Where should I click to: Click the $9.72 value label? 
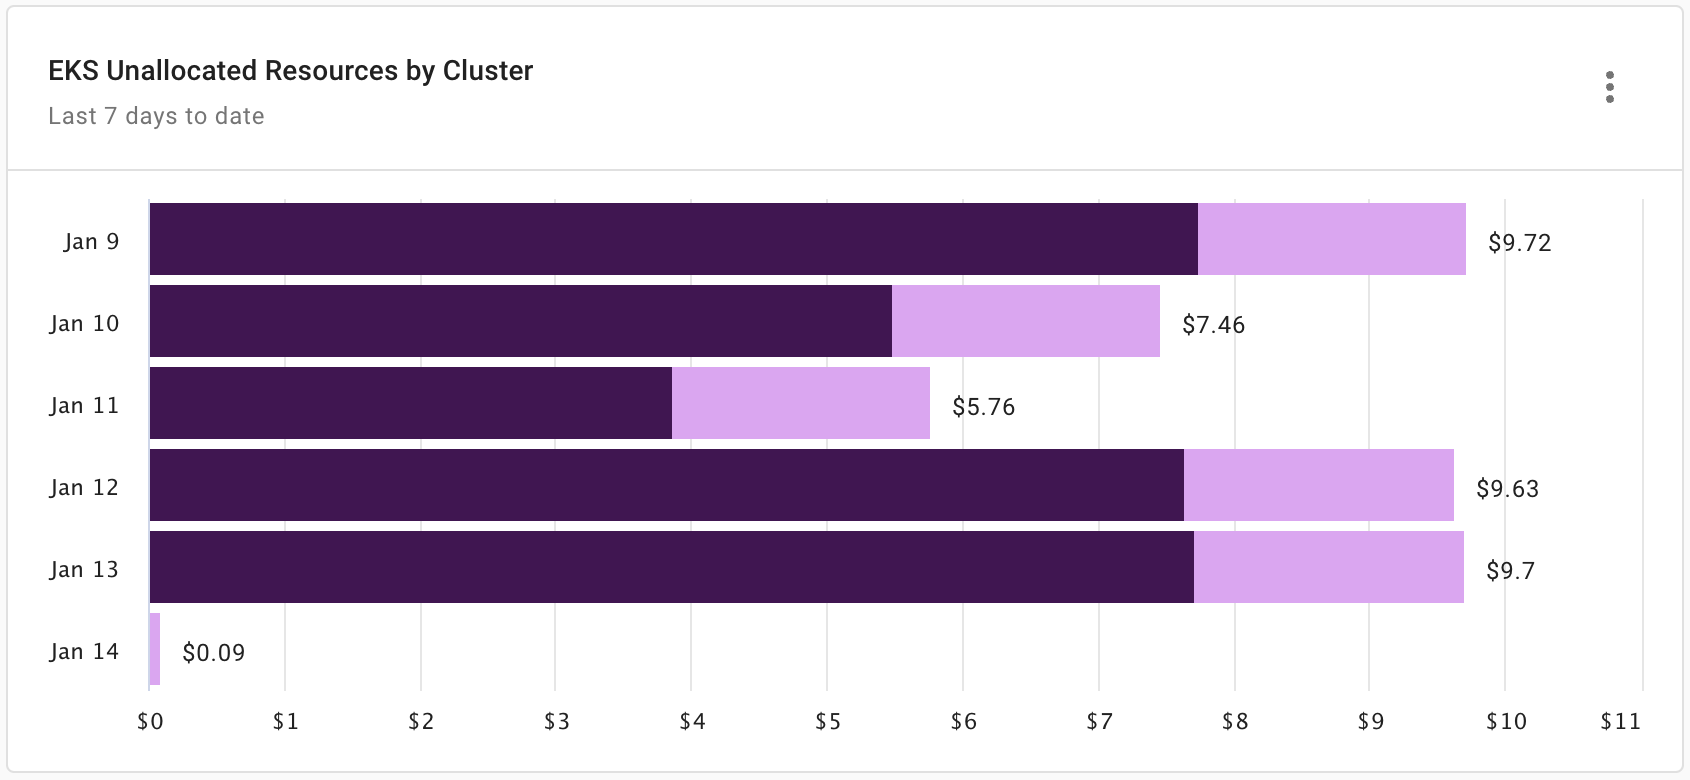(x=1518, y=243)
